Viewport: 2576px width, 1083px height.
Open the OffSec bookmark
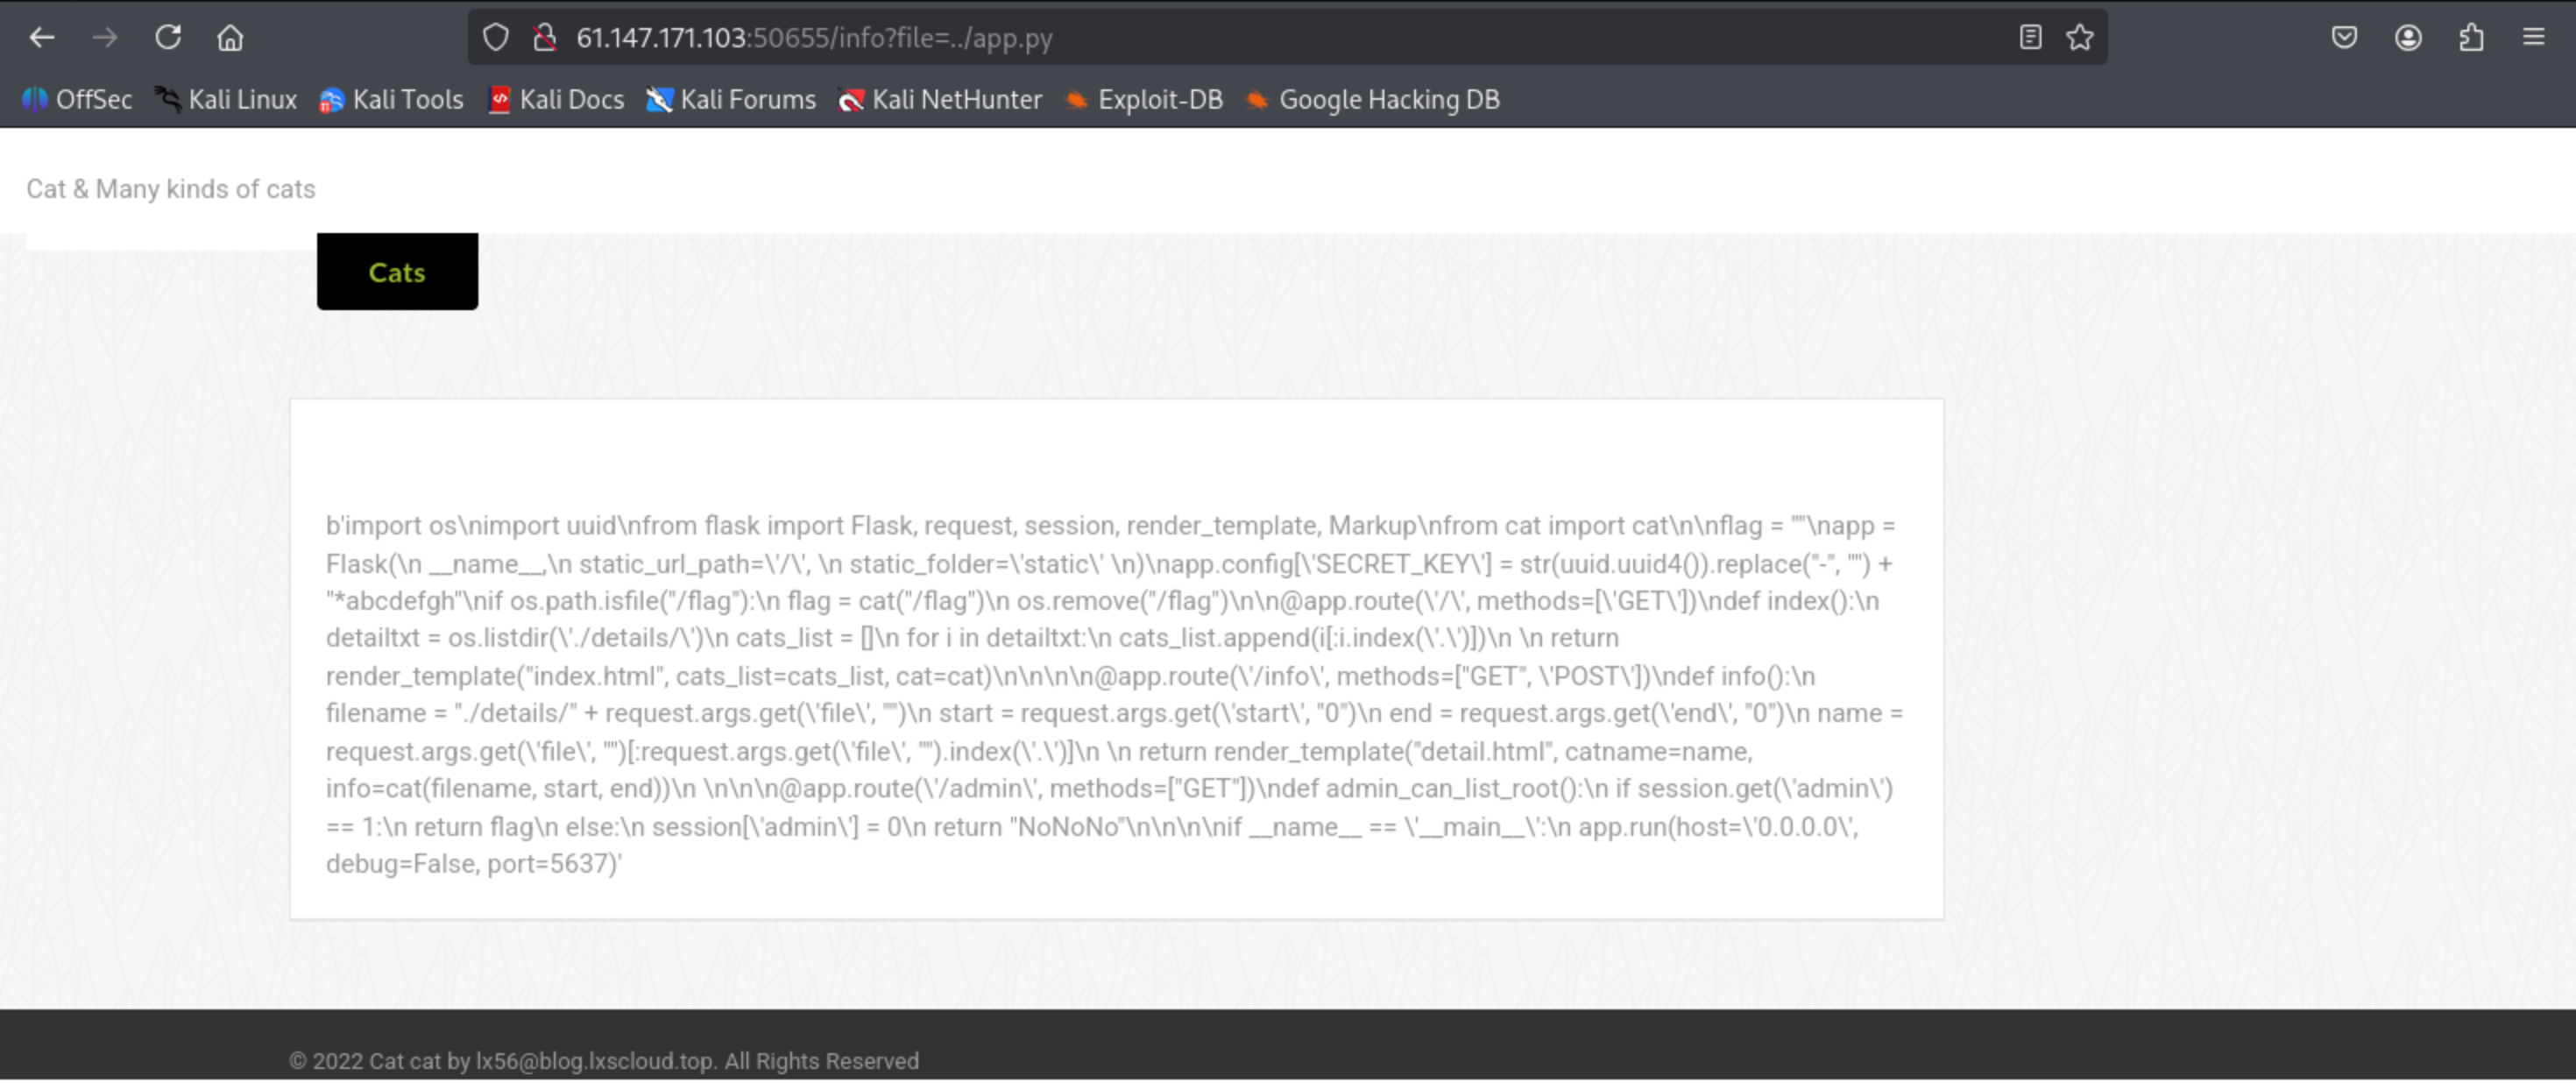(77, 100)
